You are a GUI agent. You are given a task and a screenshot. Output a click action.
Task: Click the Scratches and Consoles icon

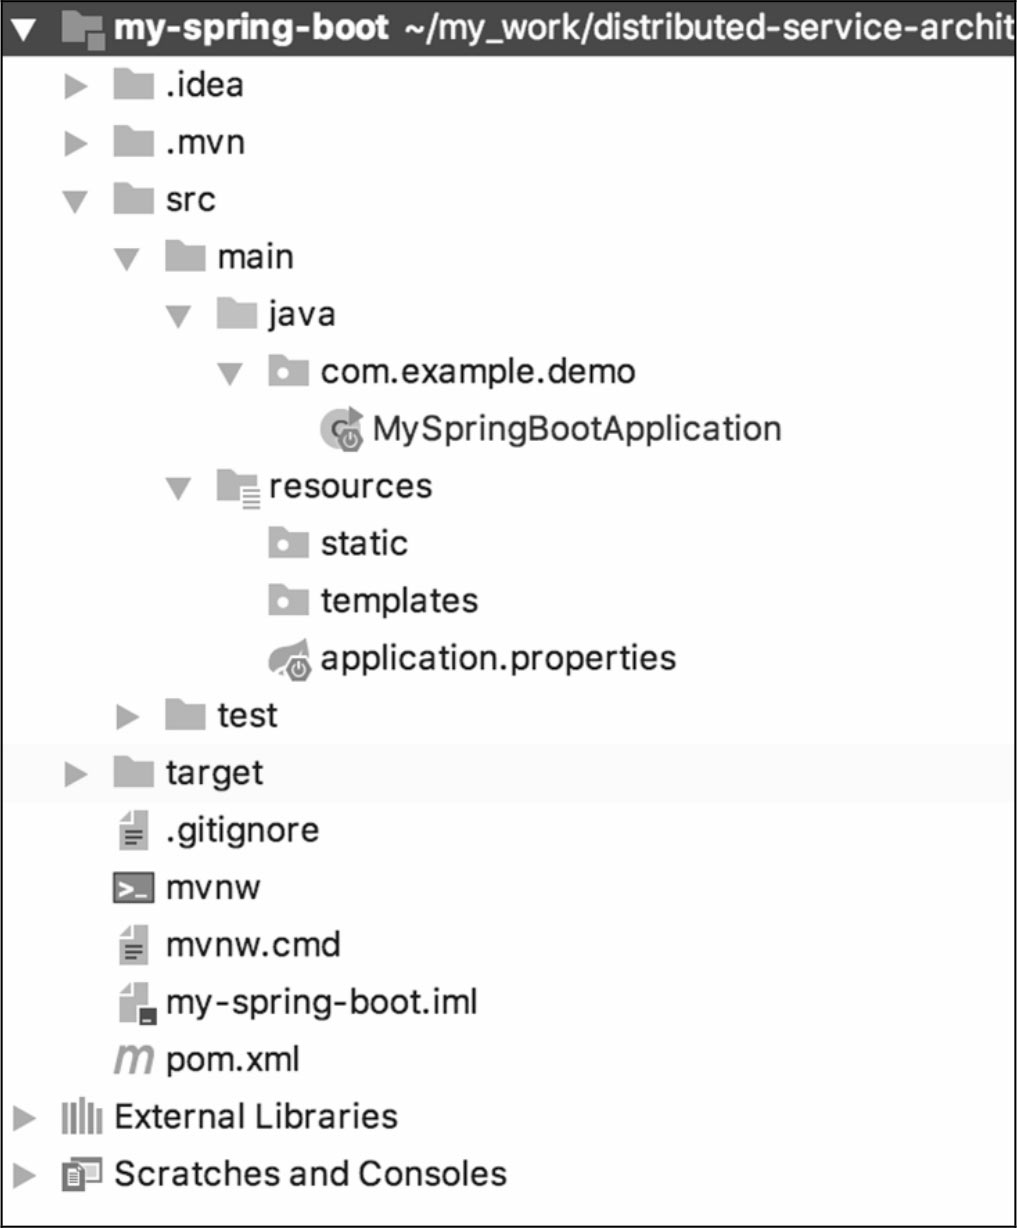click(82, 1174)
